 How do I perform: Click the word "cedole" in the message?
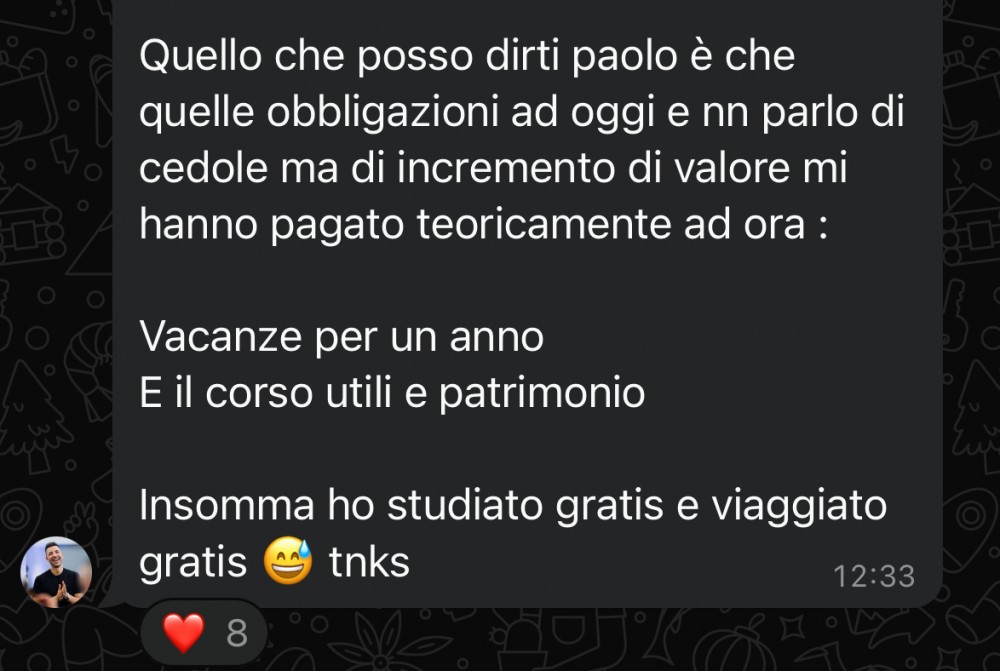[203, 168]
